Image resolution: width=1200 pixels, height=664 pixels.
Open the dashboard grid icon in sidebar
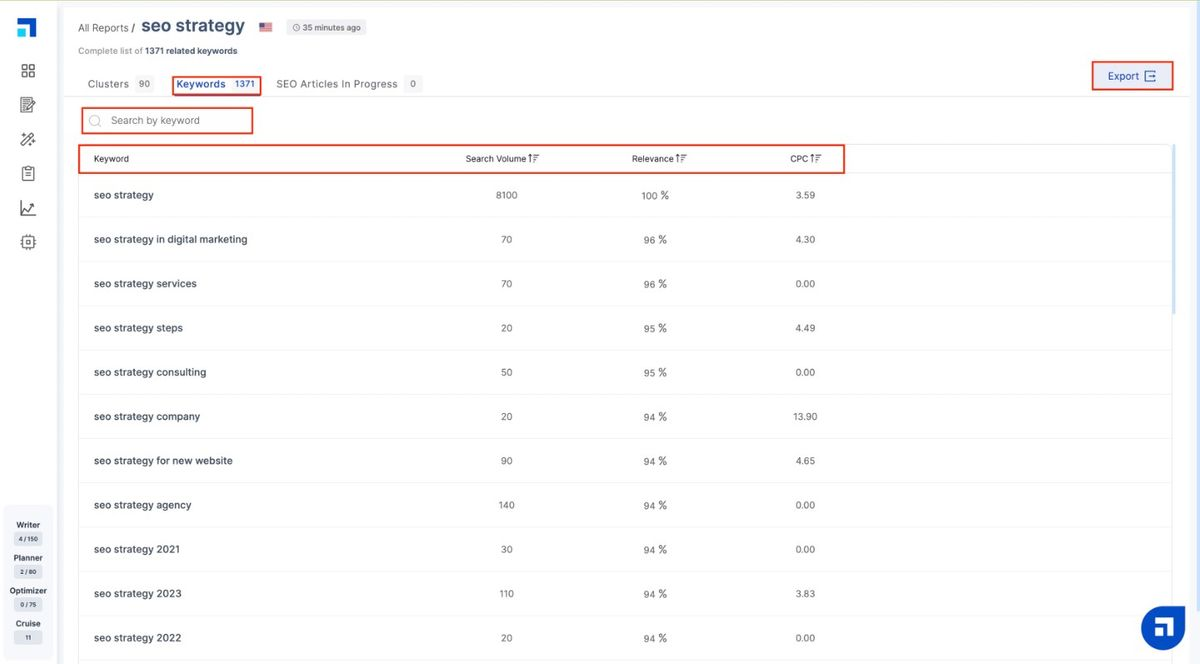28,71
